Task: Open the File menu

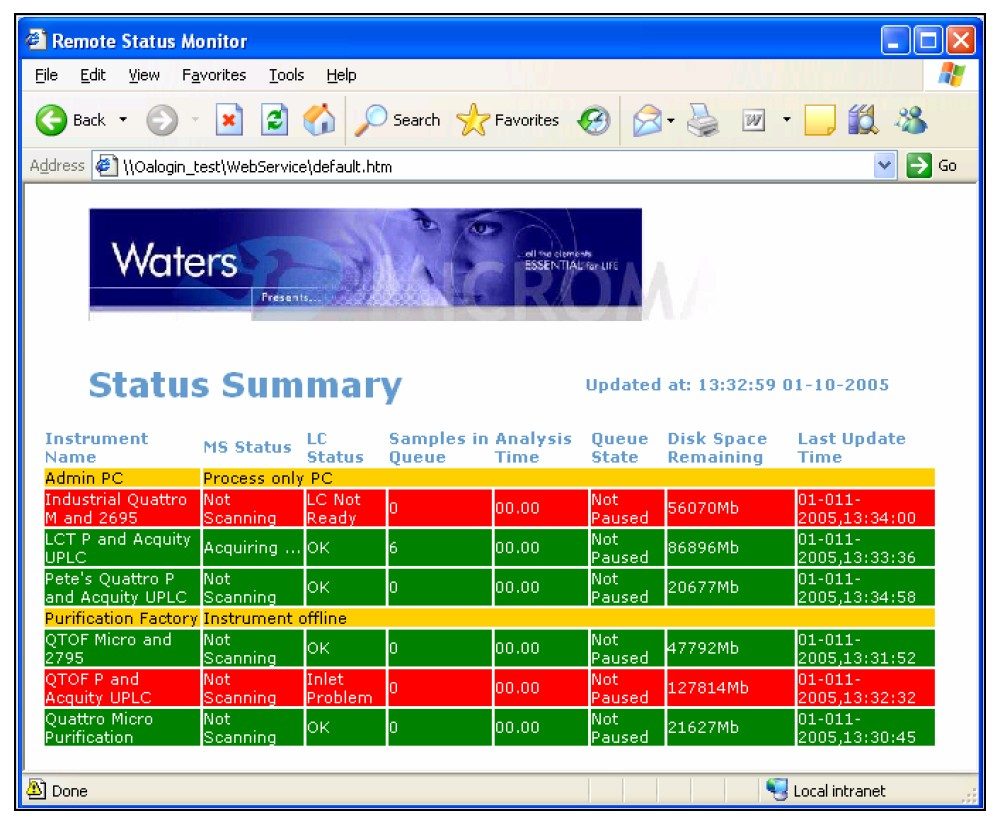Action: 46,75
